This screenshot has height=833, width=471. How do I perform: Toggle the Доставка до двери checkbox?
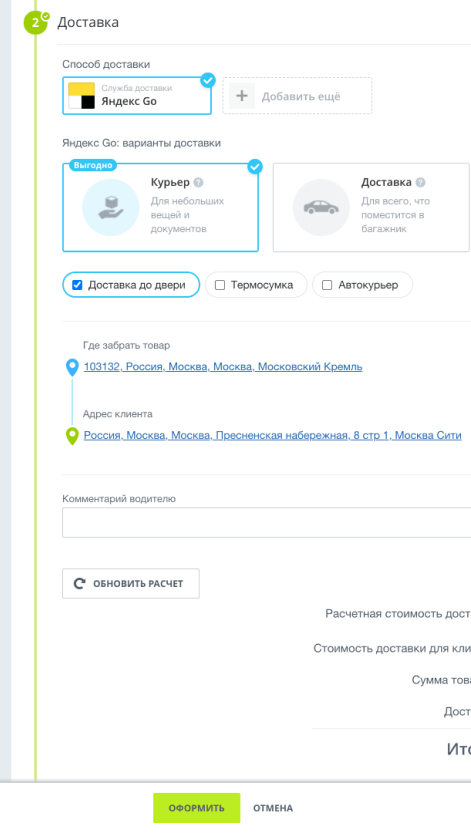tap(78, 285)
